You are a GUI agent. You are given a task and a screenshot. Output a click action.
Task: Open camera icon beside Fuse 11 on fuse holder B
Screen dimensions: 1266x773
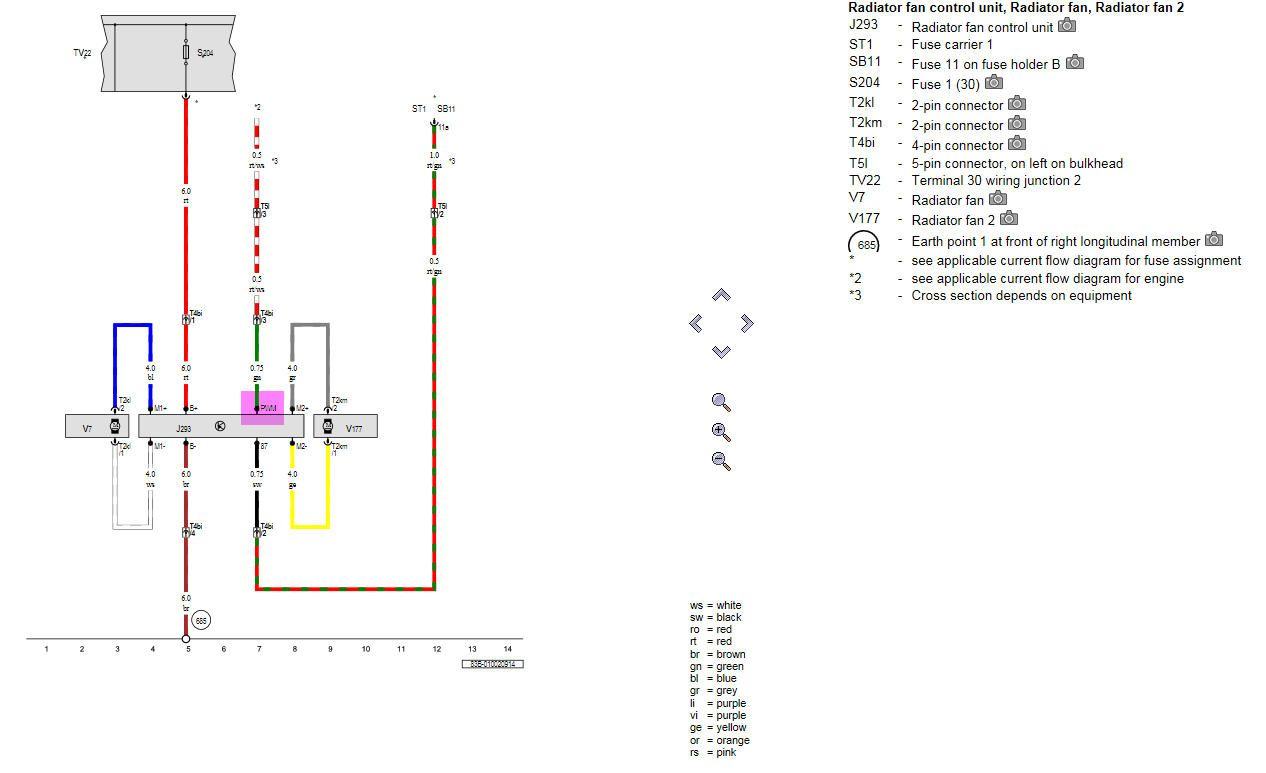click(x=1074, y=62)
